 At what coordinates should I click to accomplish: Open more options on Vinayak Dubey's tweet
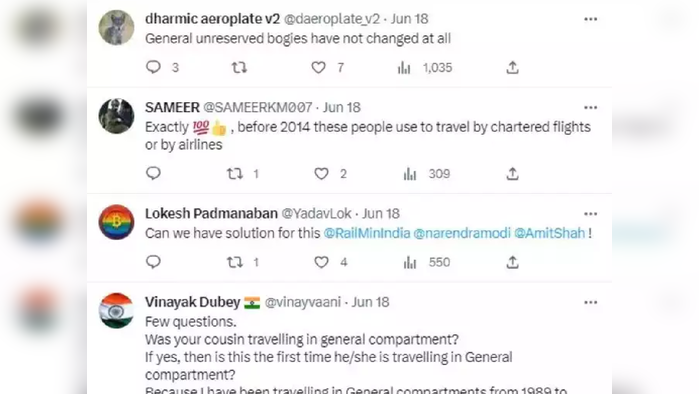tap(590, 303)
